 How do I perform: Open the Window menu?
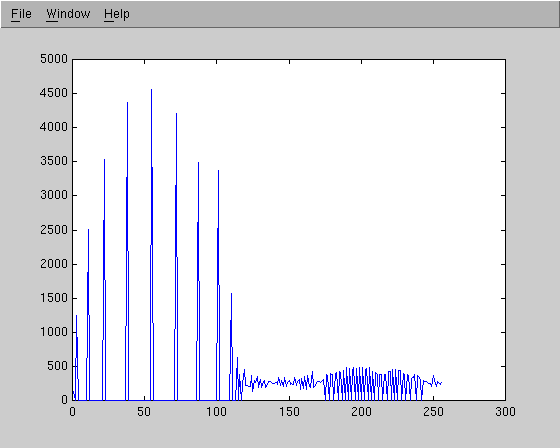tap(68, 14)
